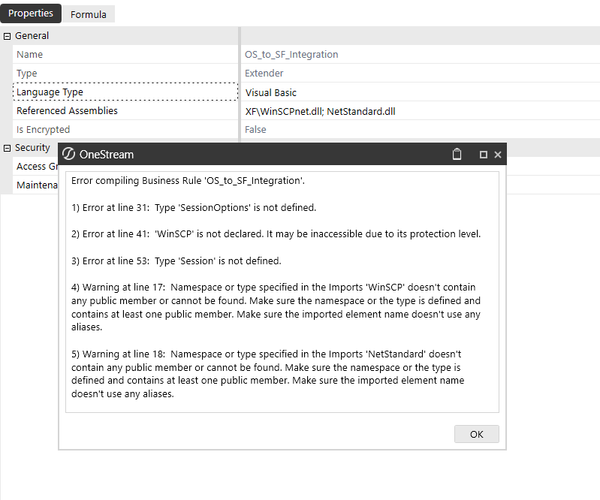This screenshot has width=600, height=500.
Task: Click the General section header text
Action: click(x=32, y=36)
